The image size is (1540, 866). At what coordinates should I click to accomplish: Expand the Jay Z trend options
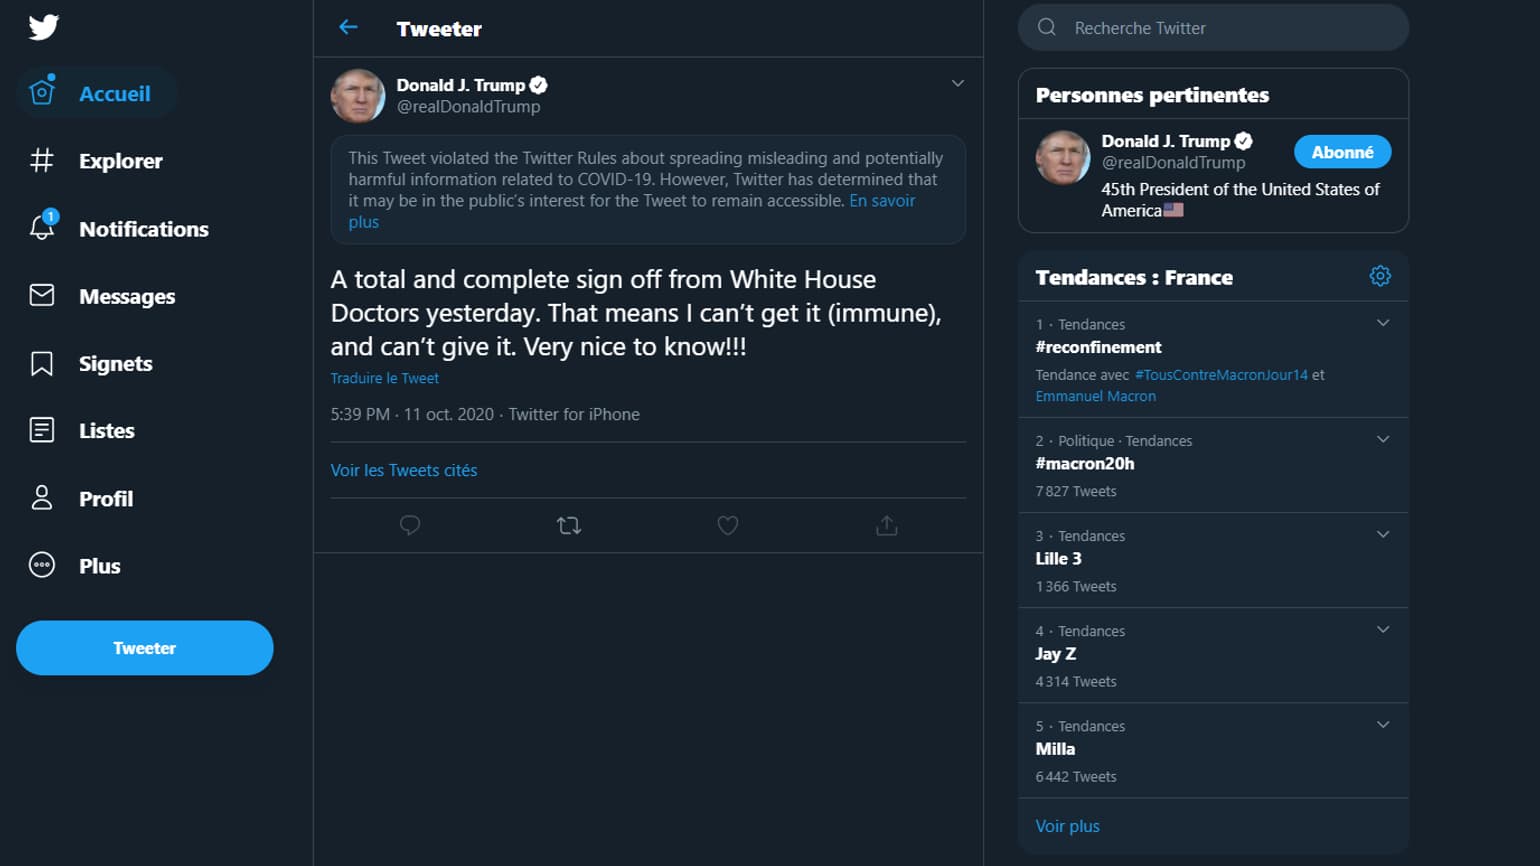pos(1383,629)
